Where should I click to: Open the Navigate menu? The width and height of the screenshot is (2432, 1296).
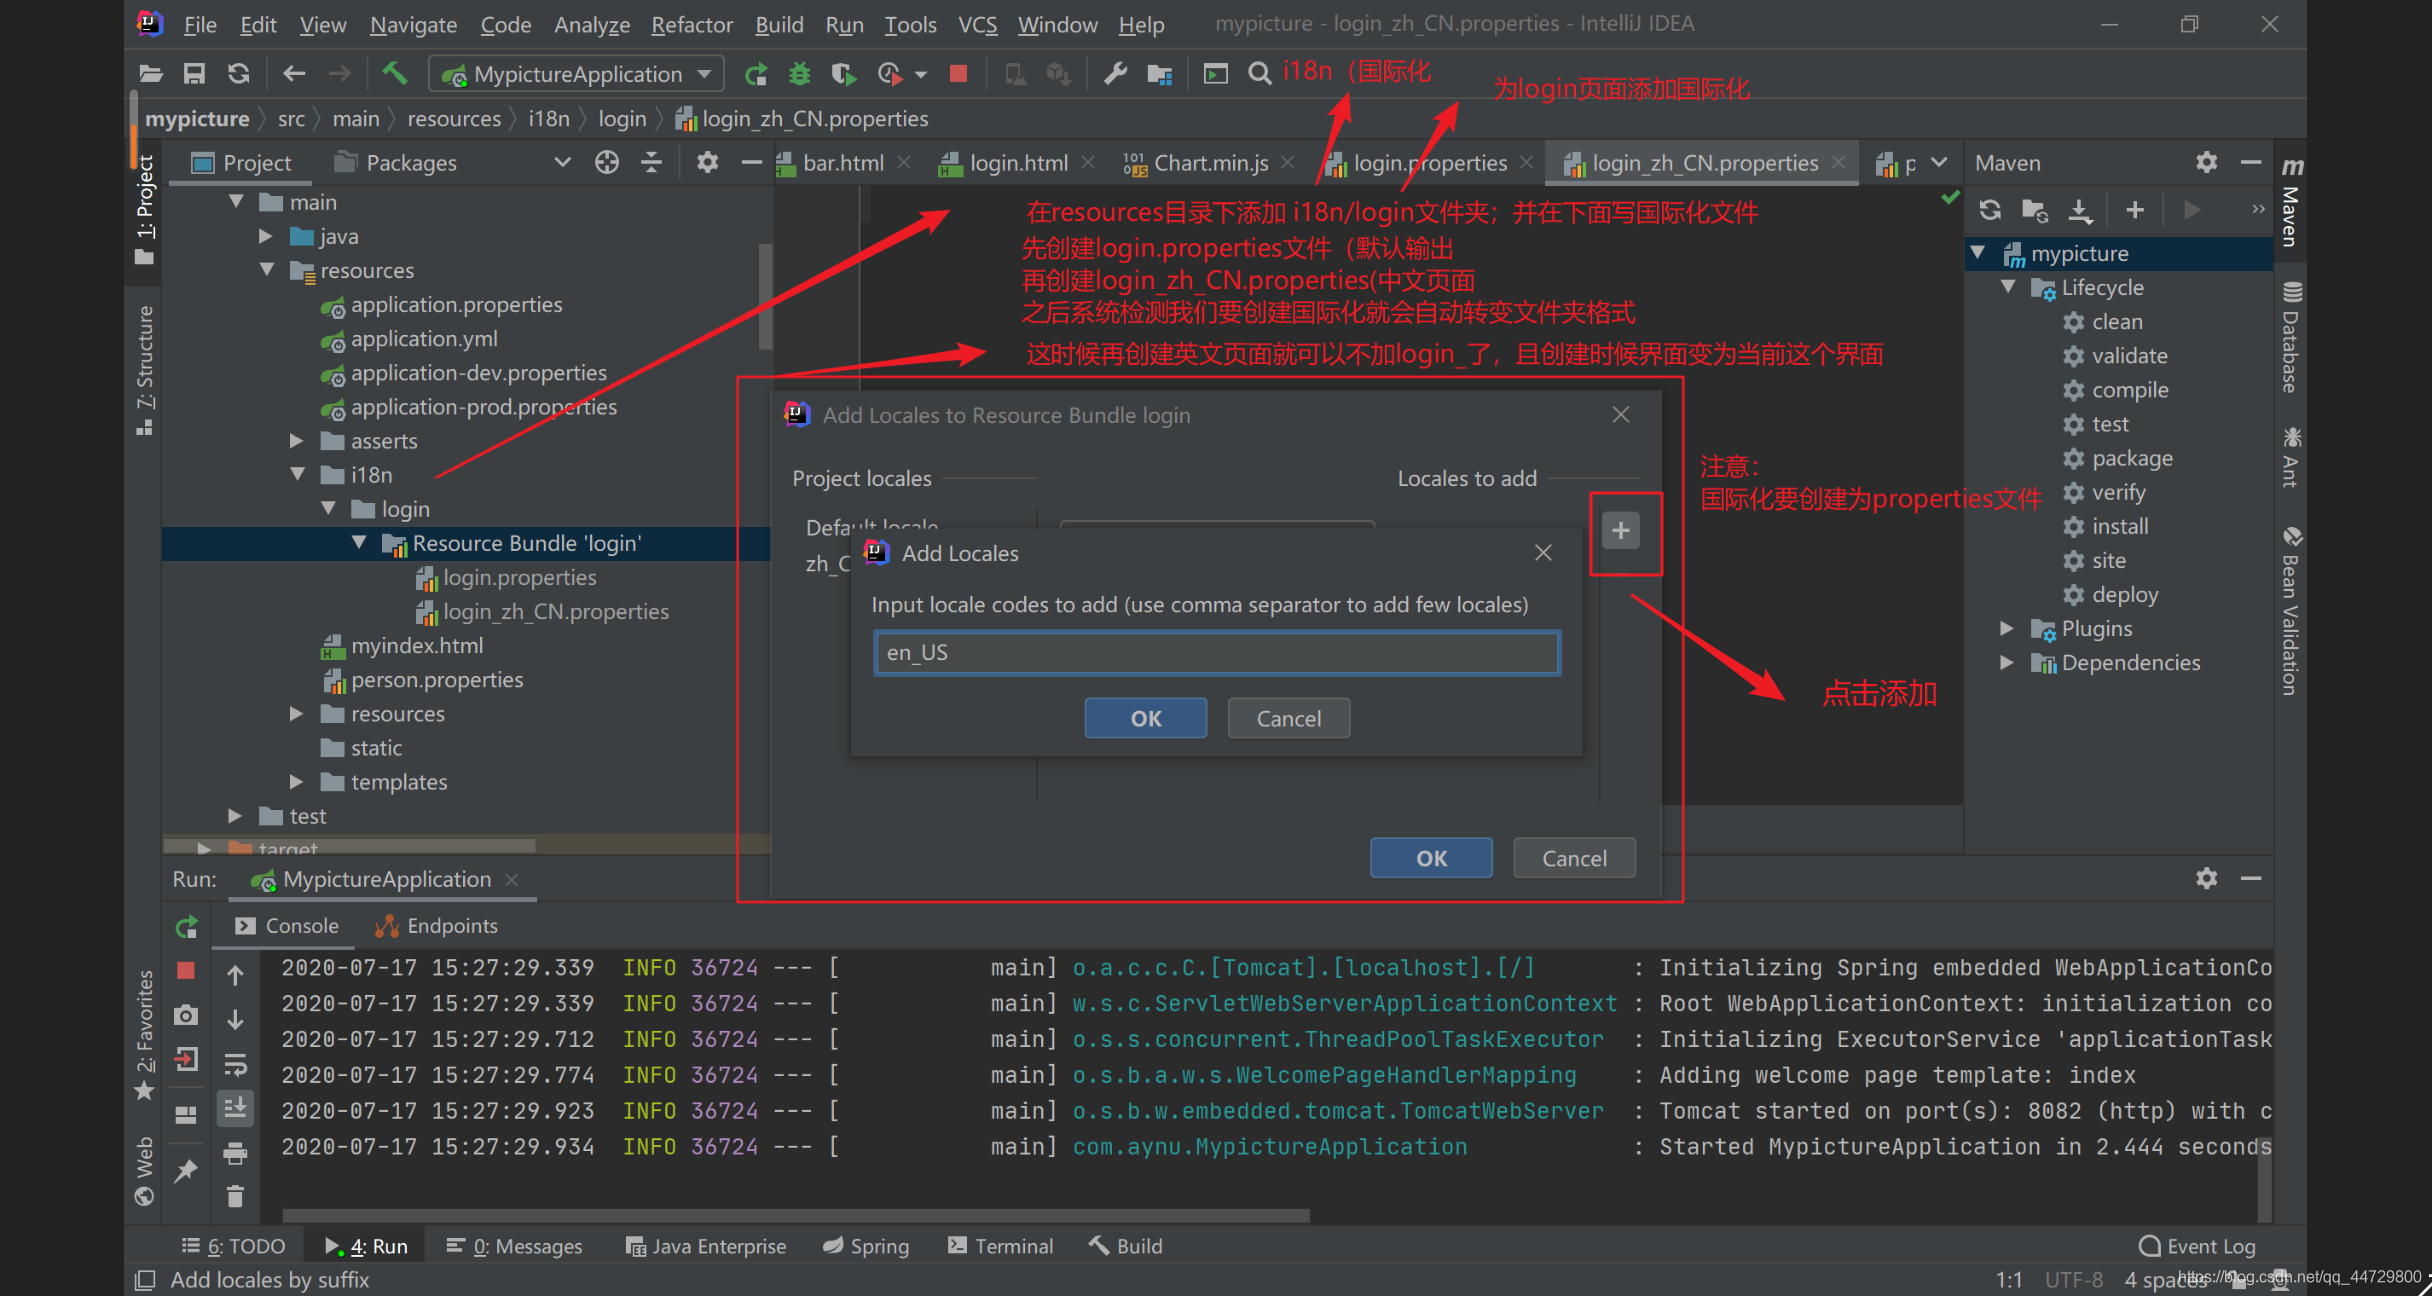coord(413,24)
